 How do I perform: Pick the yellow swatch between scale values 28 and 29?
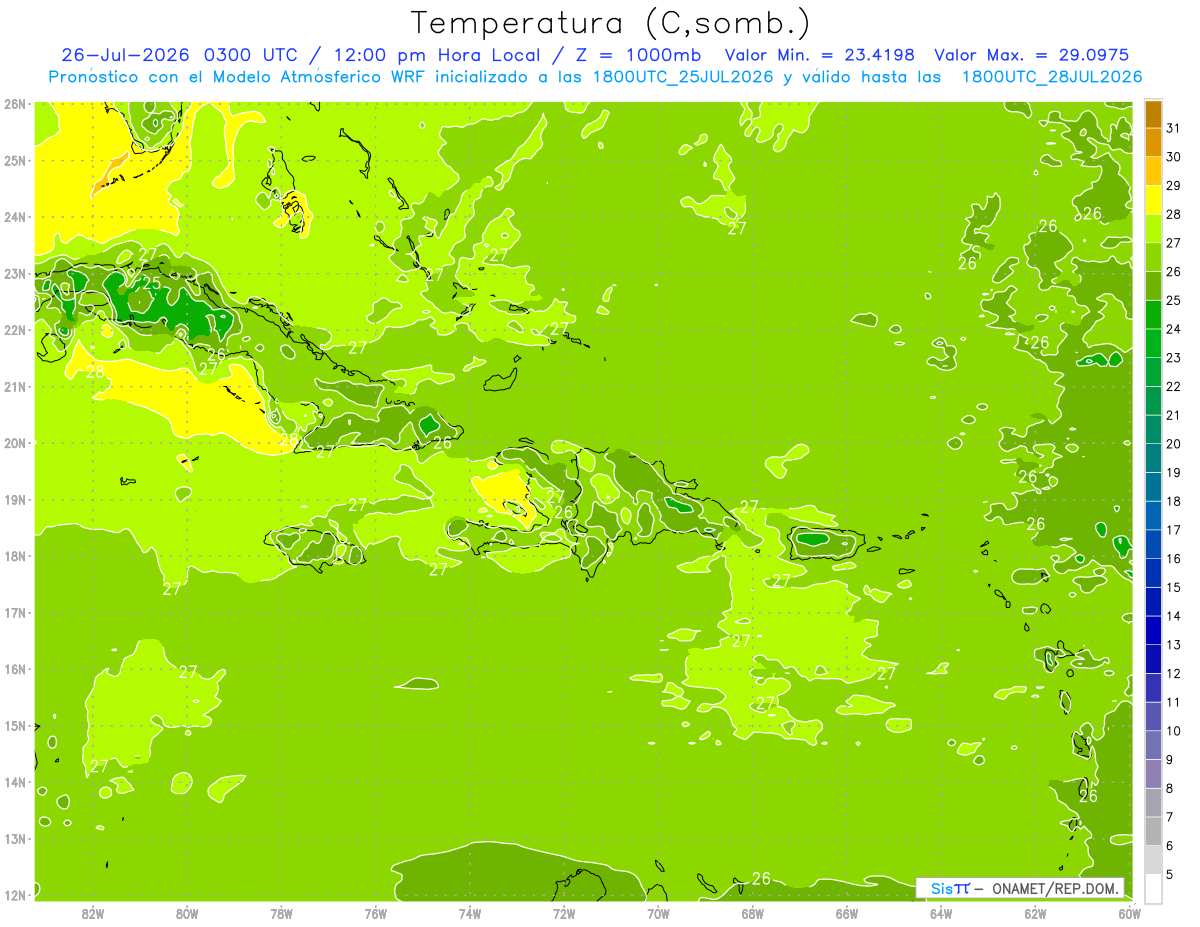(x=1153, y=200)
